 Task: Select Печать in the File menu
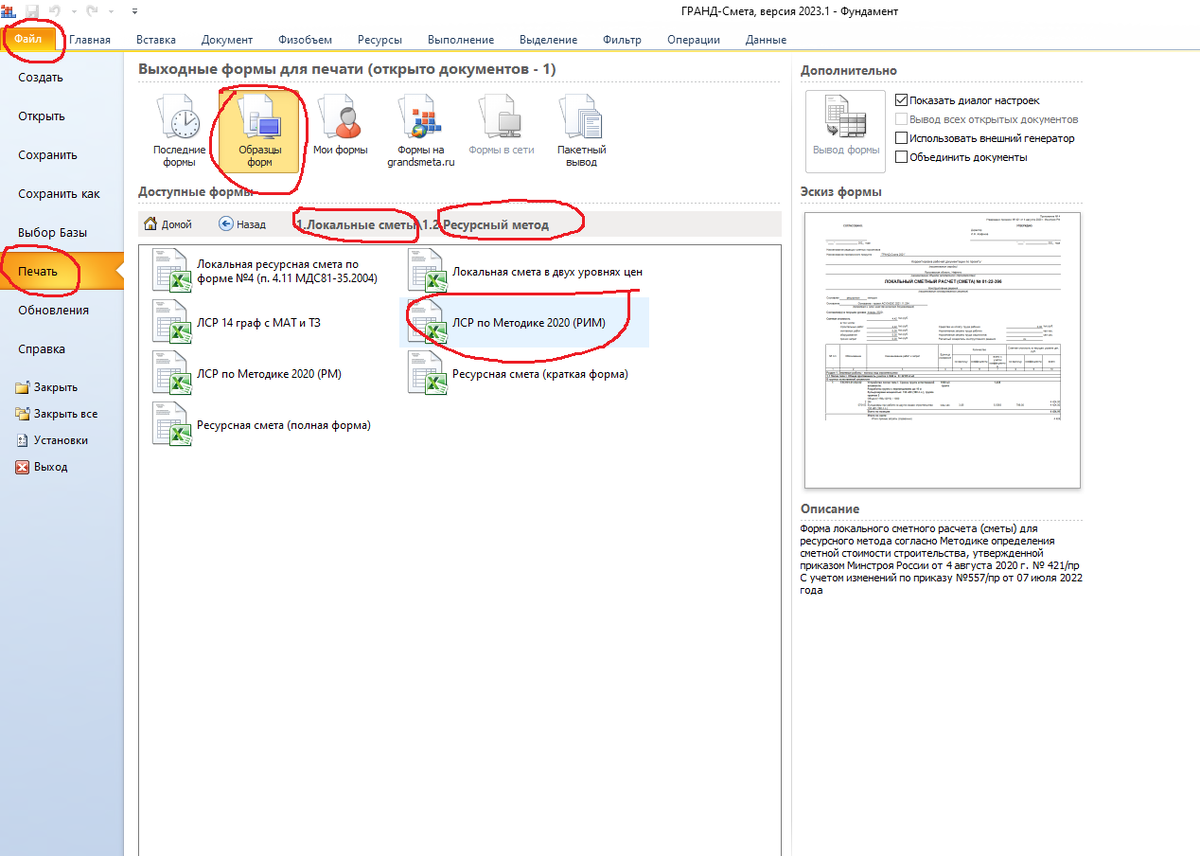click(62, 272)
